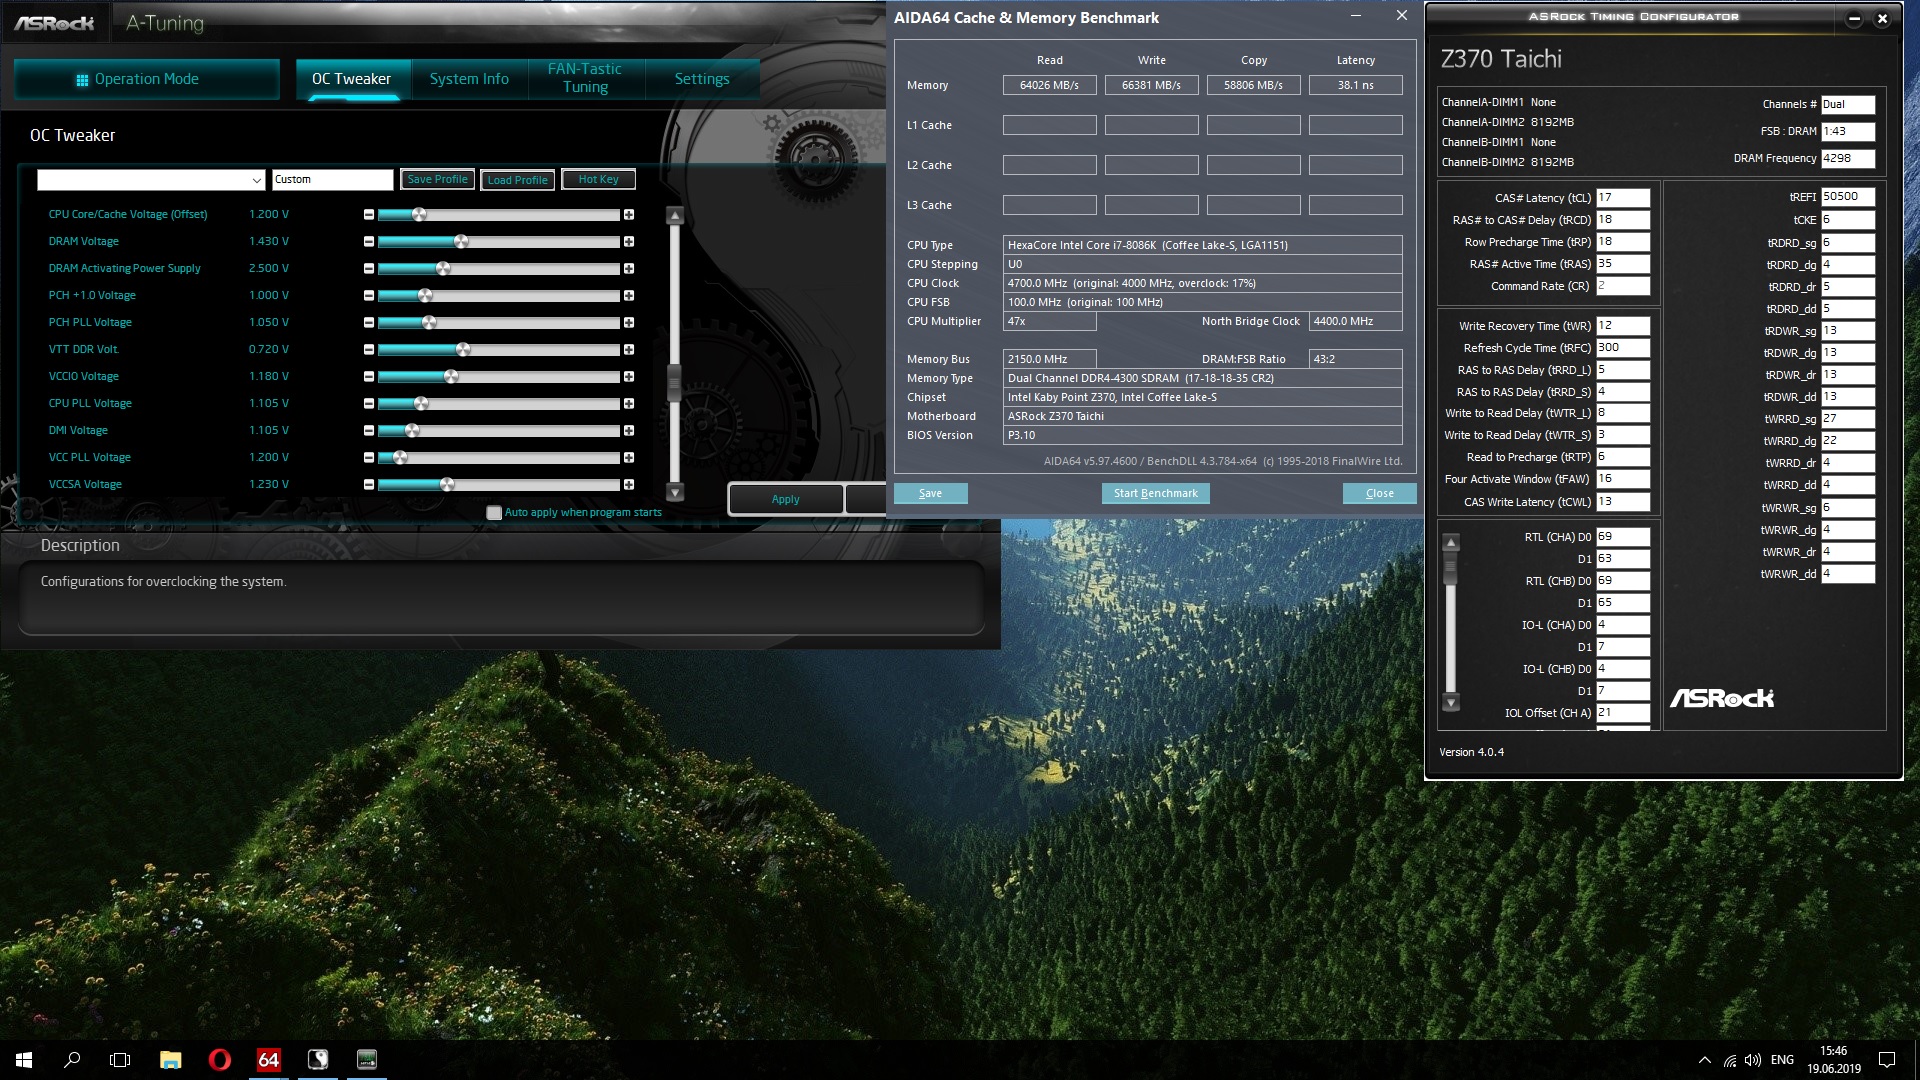This screenshot has height=1080, width=1920.
Task: Click Start Benchmark in AIDA64
Action: click(1155, 493)
